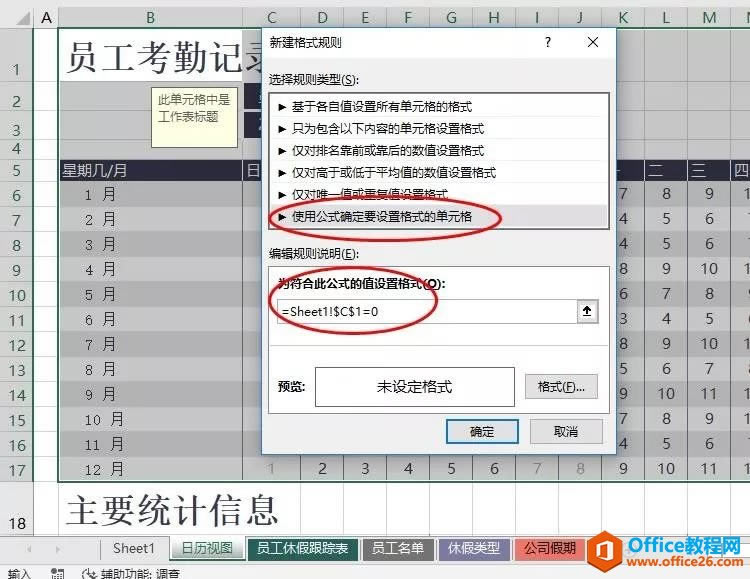Select column B header

click(151, 18)
